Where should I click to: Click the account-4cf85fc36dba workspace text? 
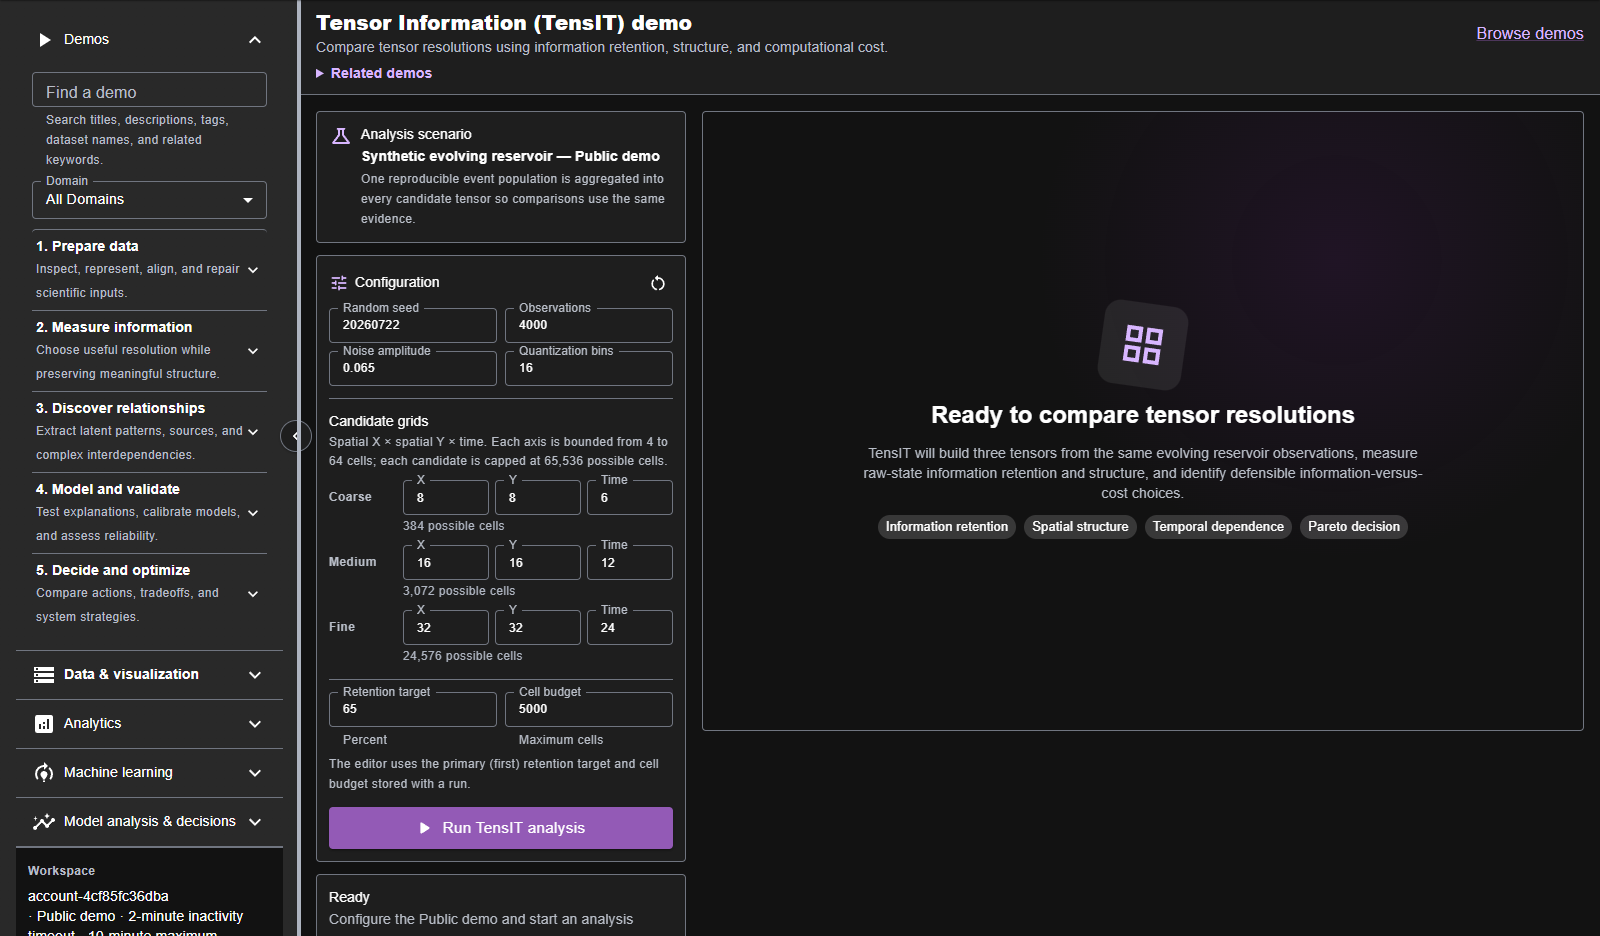98,896
